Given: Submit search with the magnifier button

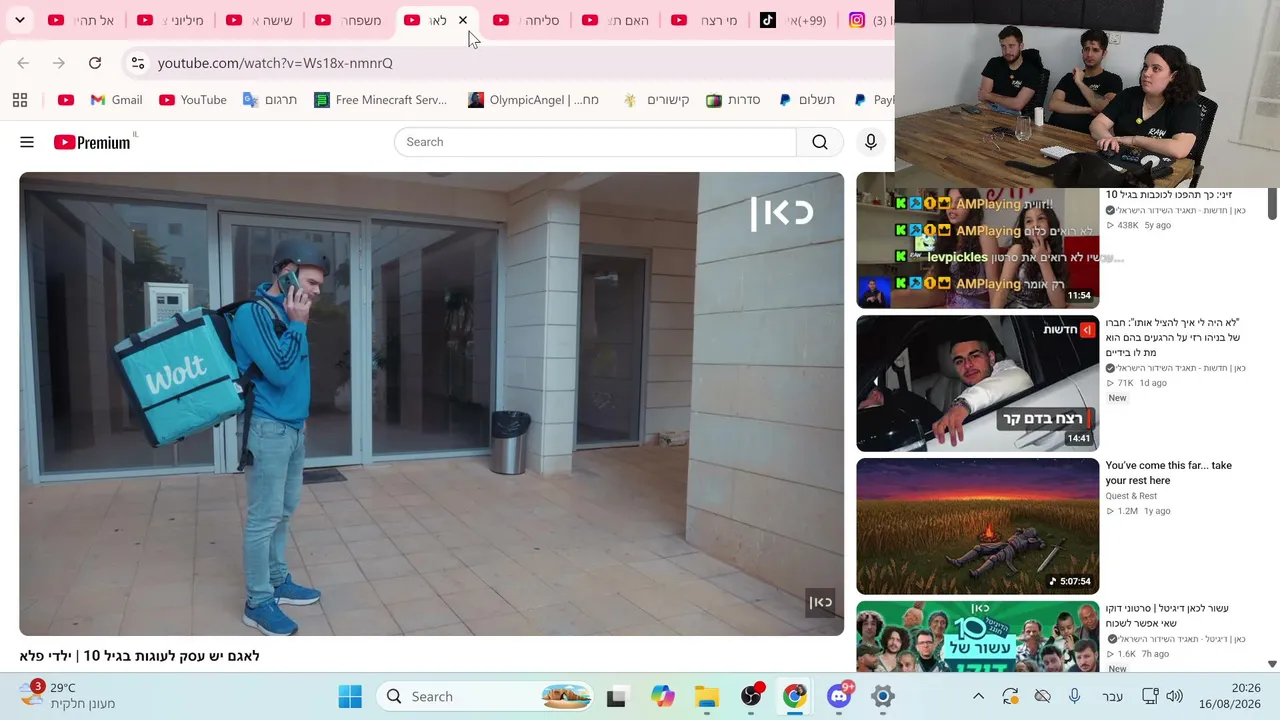Looking at the screenshot, I should [820, 142].
